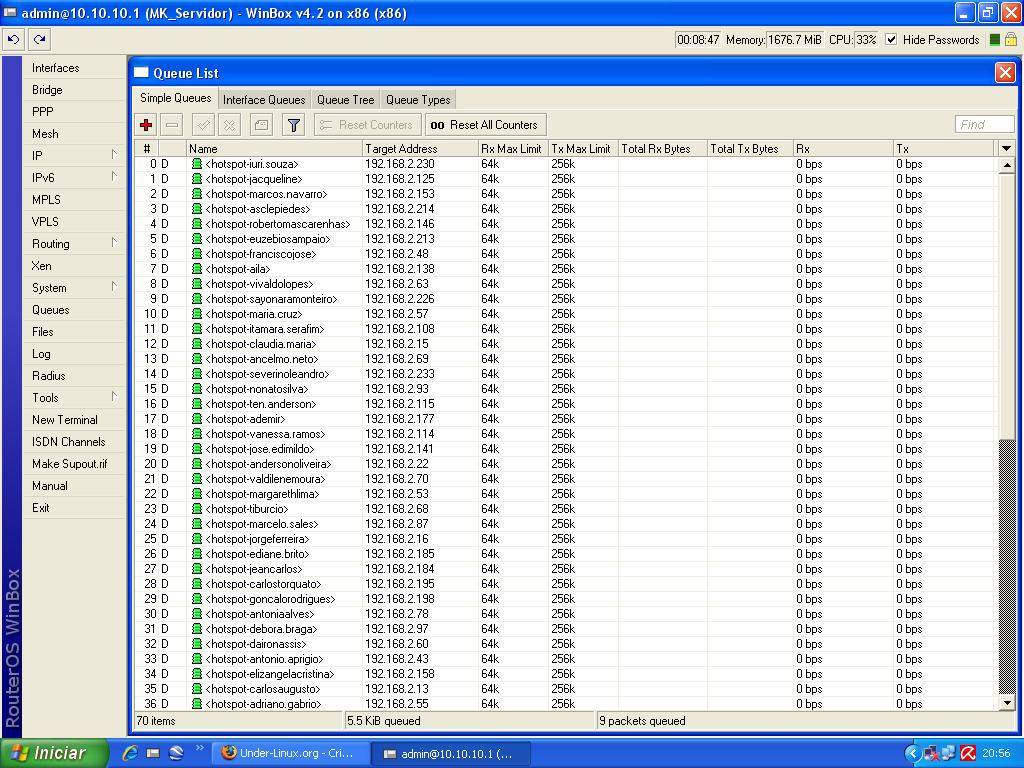Image resolution: width=1024 pixels, height=768 pixels.
Task: Click queue icon of hotspot-iuri.souza
Action: pyautogui.click(x=197, y=164)
